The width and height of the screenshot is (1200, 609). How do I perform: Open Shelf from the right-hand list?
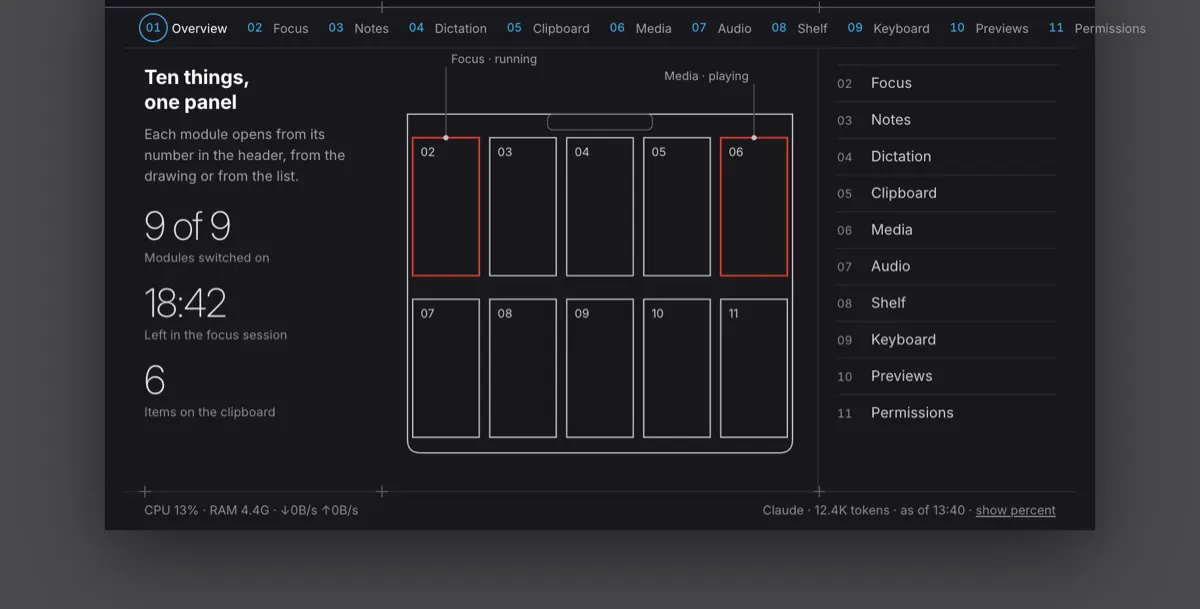pos(946,303)
